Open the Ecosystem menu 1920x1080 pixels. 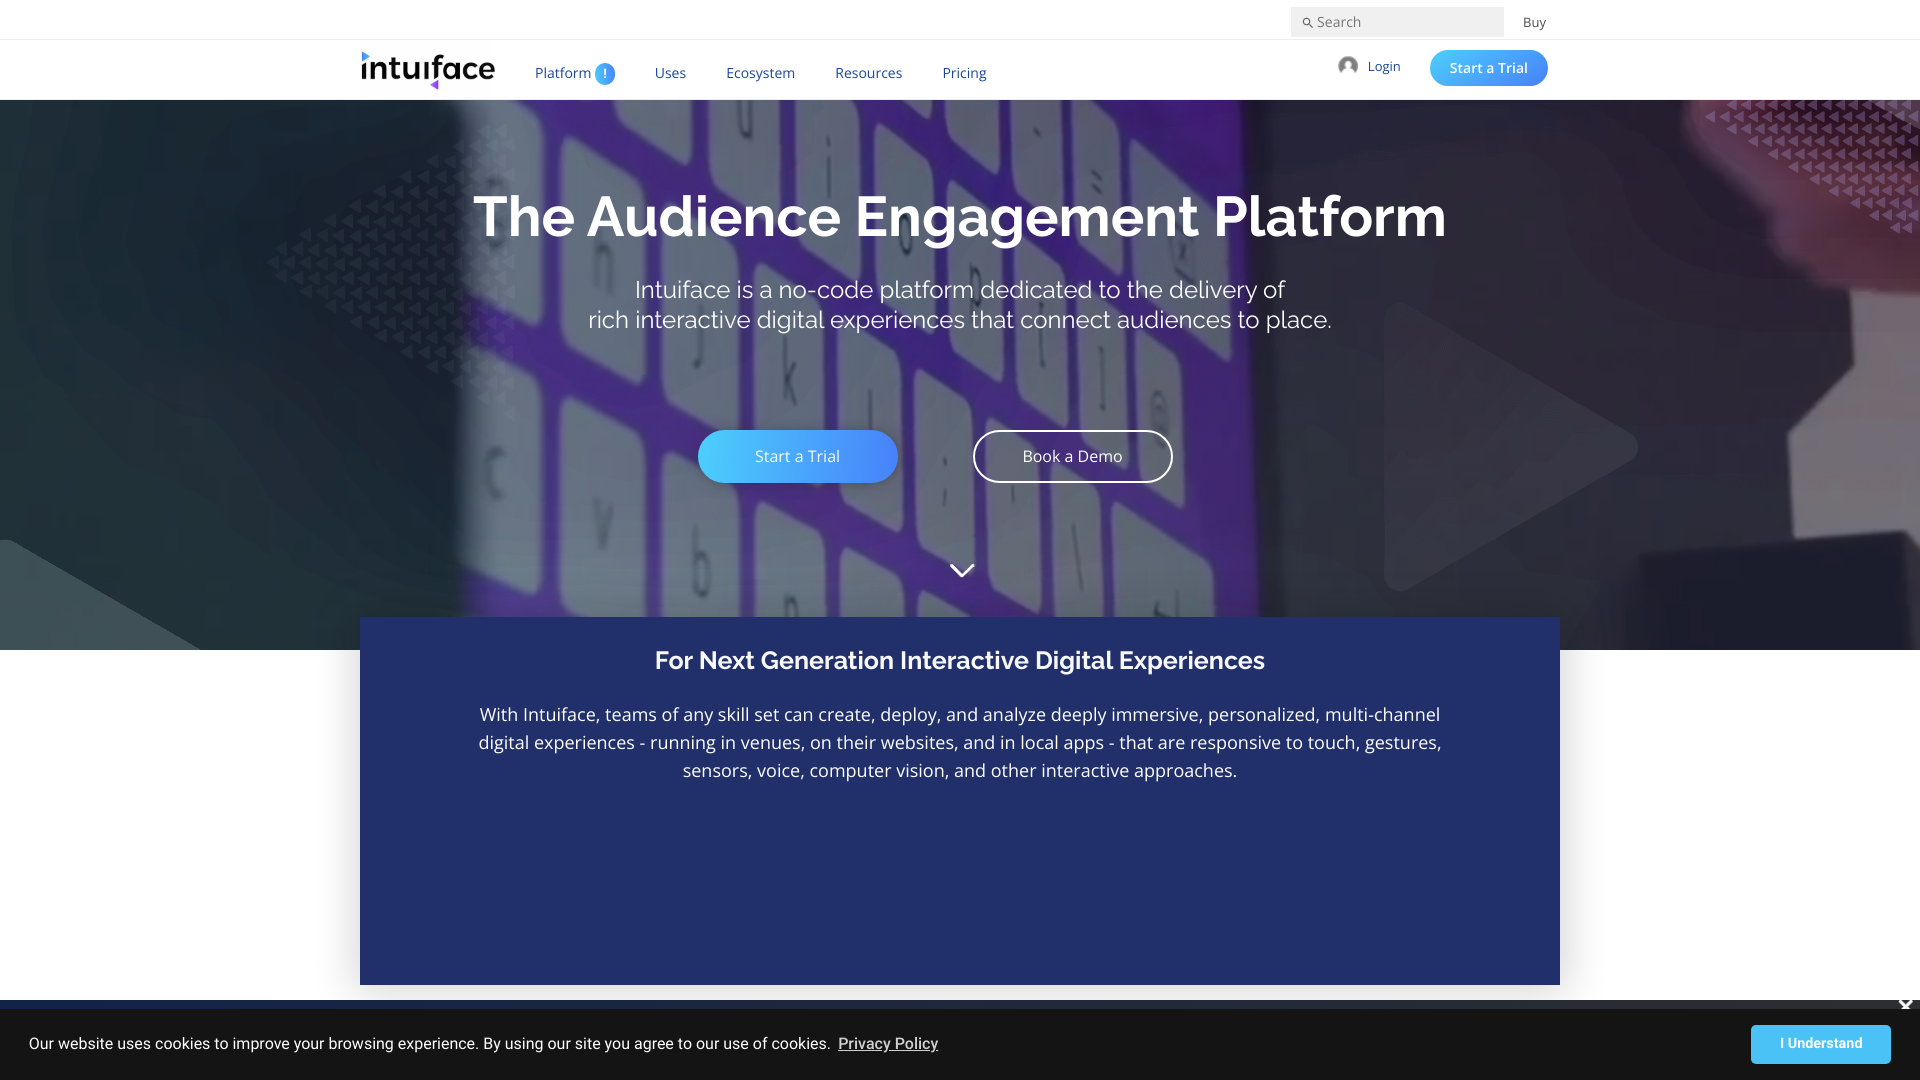(760, 73)
